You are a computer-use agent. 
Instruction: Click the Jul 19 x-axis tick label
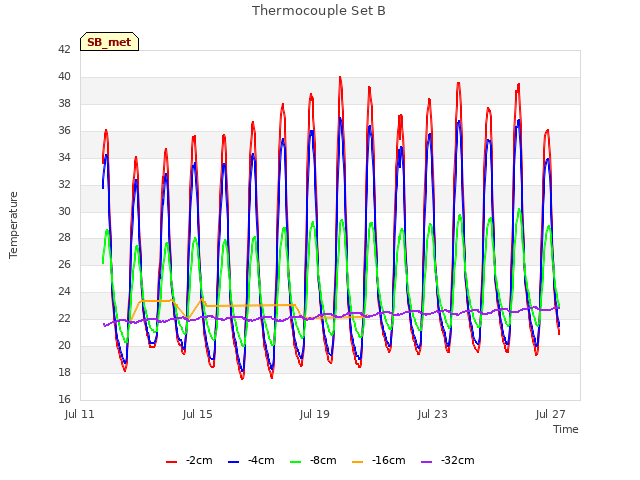click(x=315, y=414)
